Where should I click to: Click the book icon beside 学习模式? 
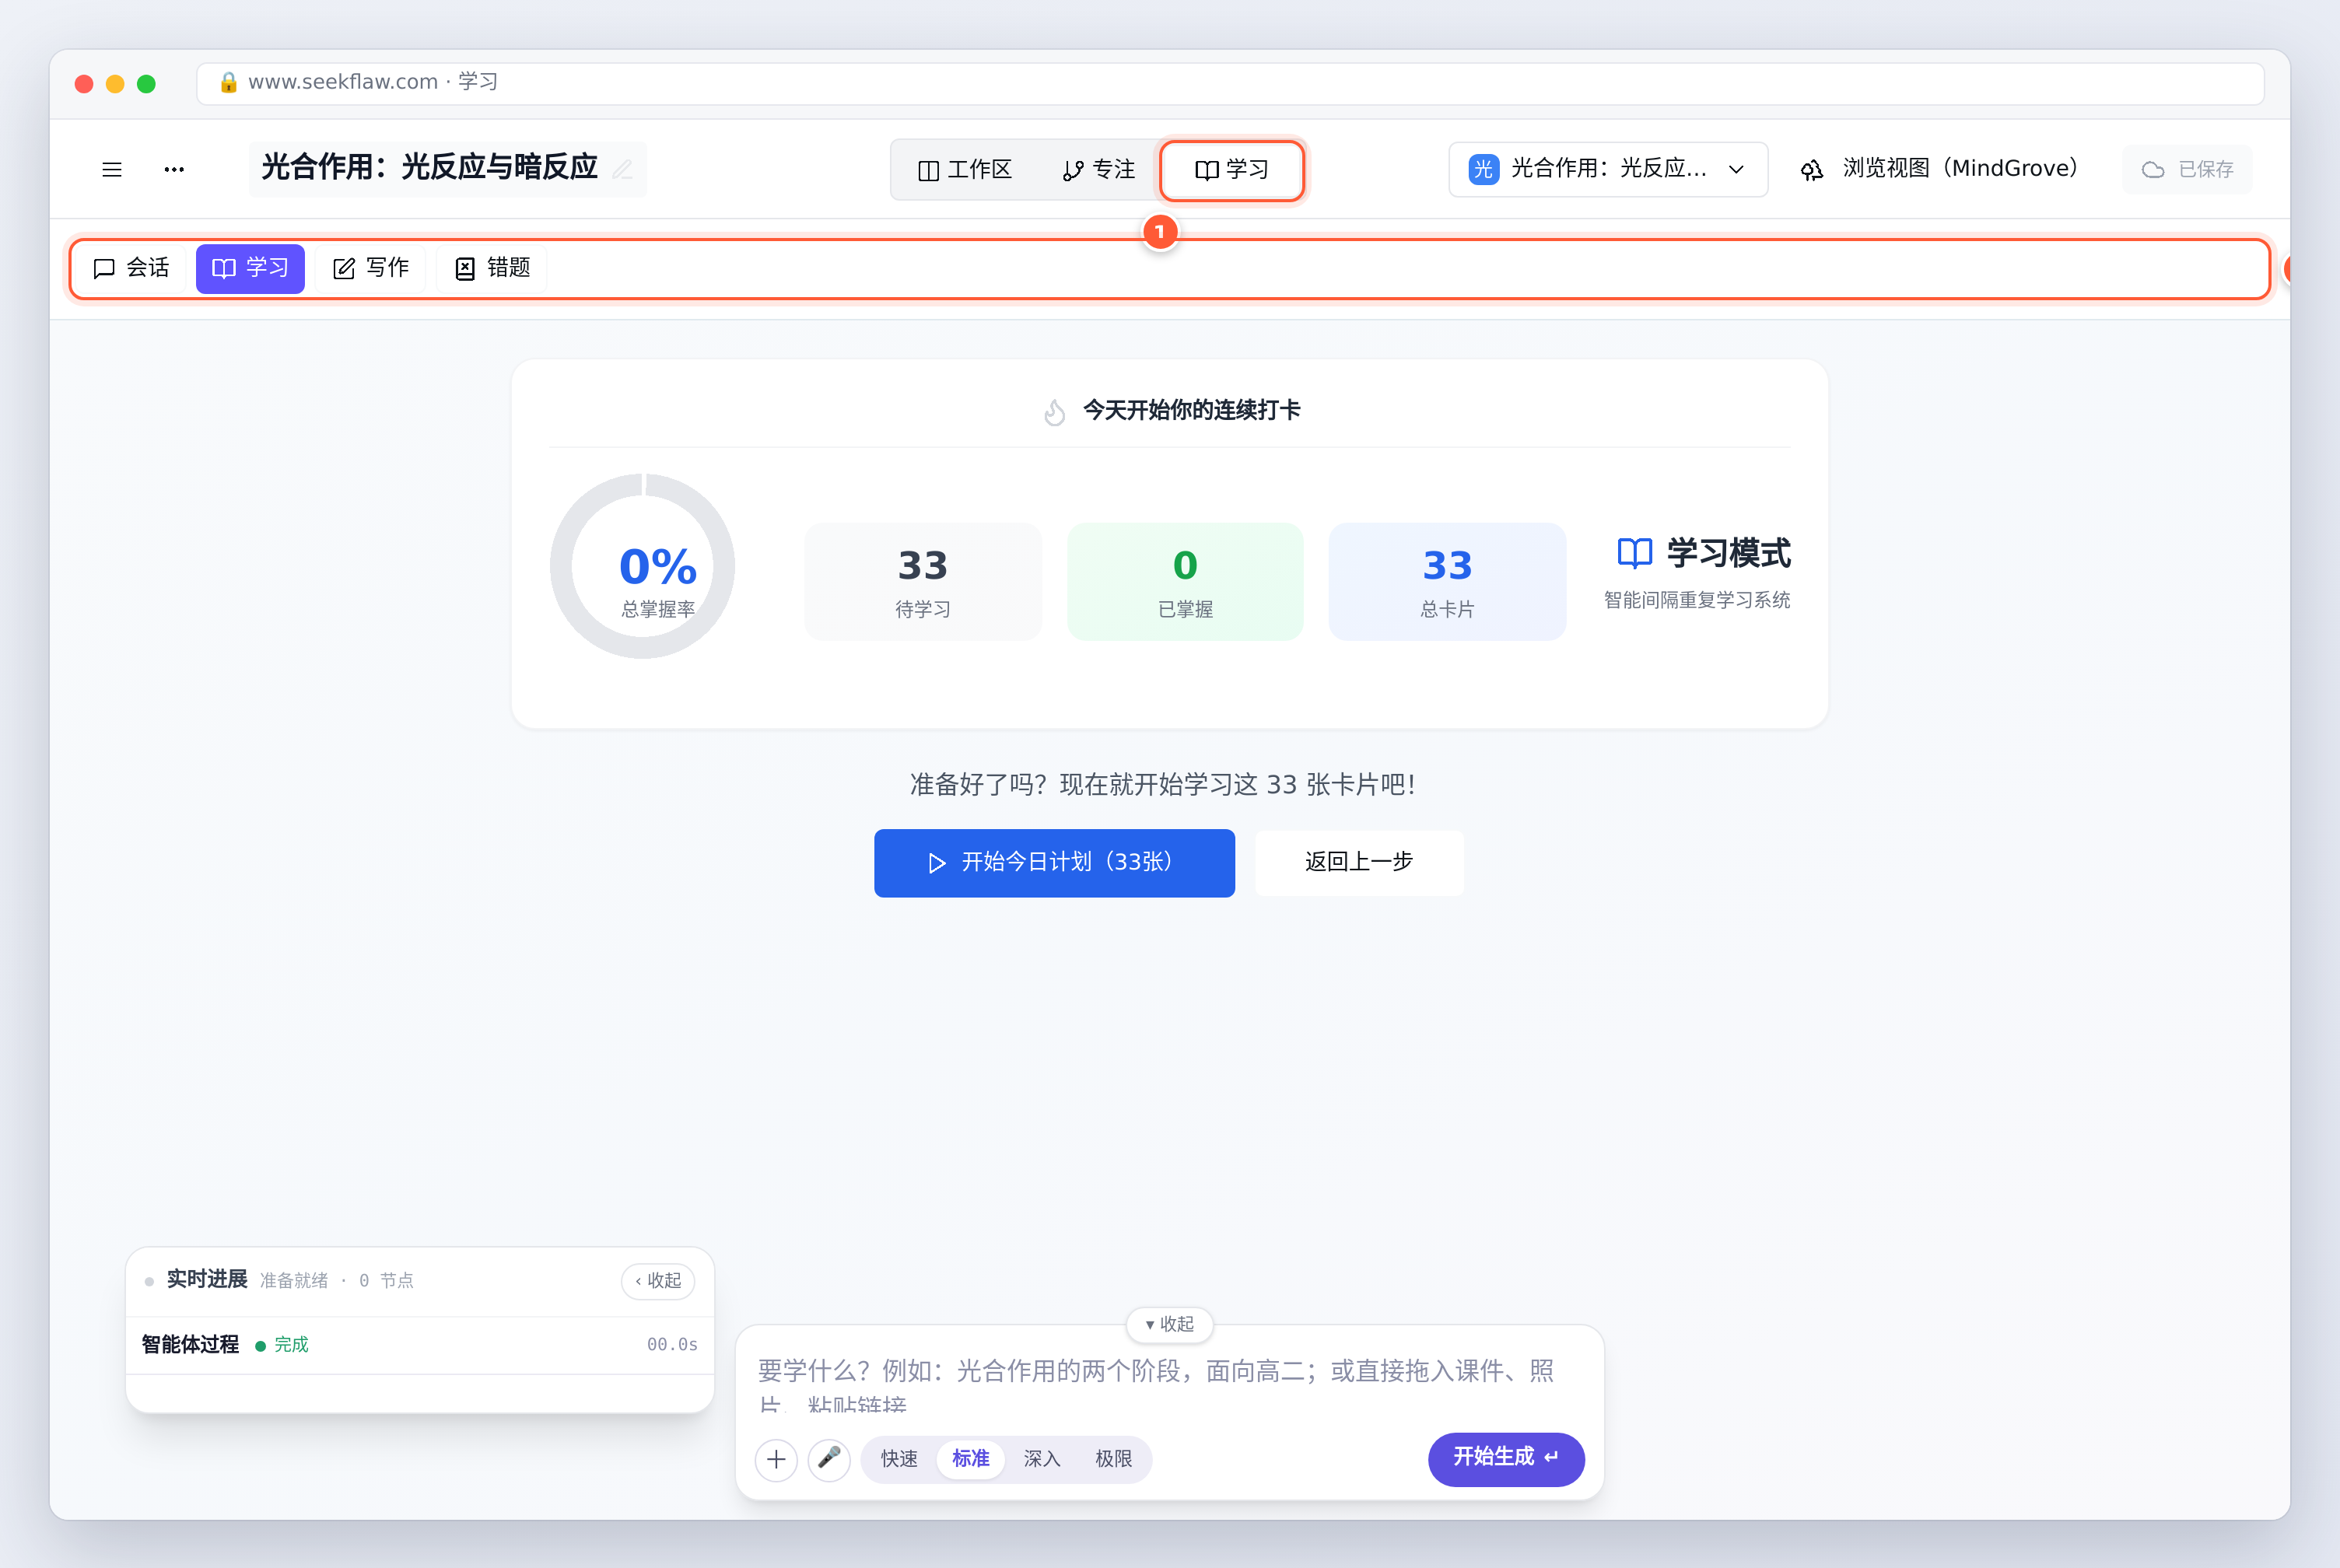(1634, 552)
